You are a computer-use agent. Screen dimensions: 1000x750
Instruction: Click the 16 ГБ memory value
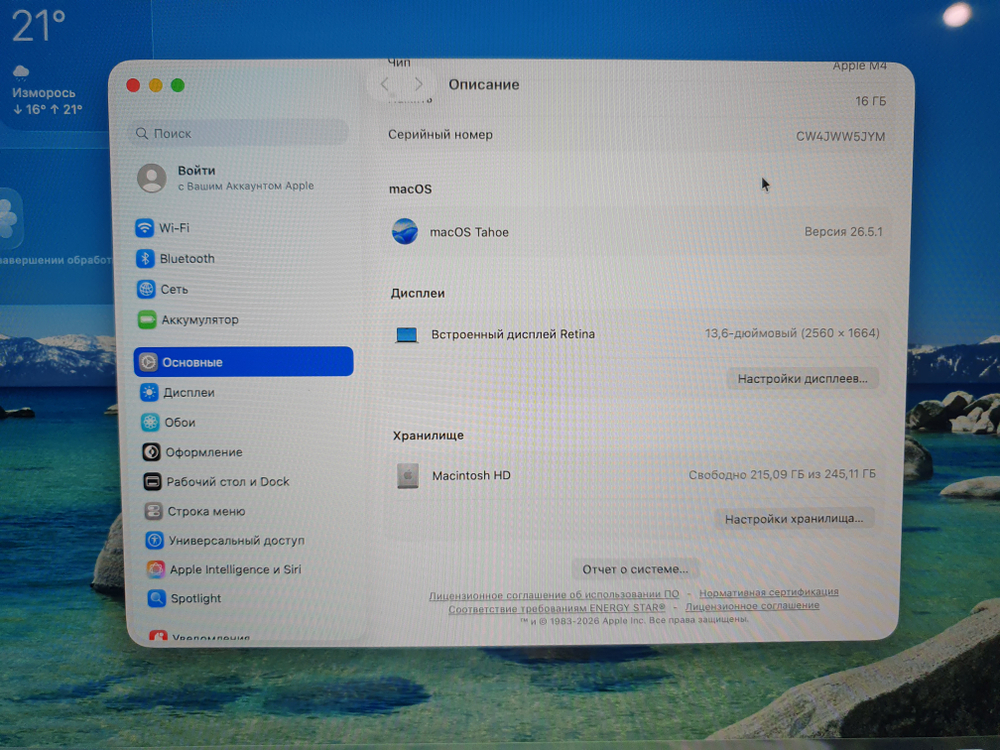pos(871,101)
